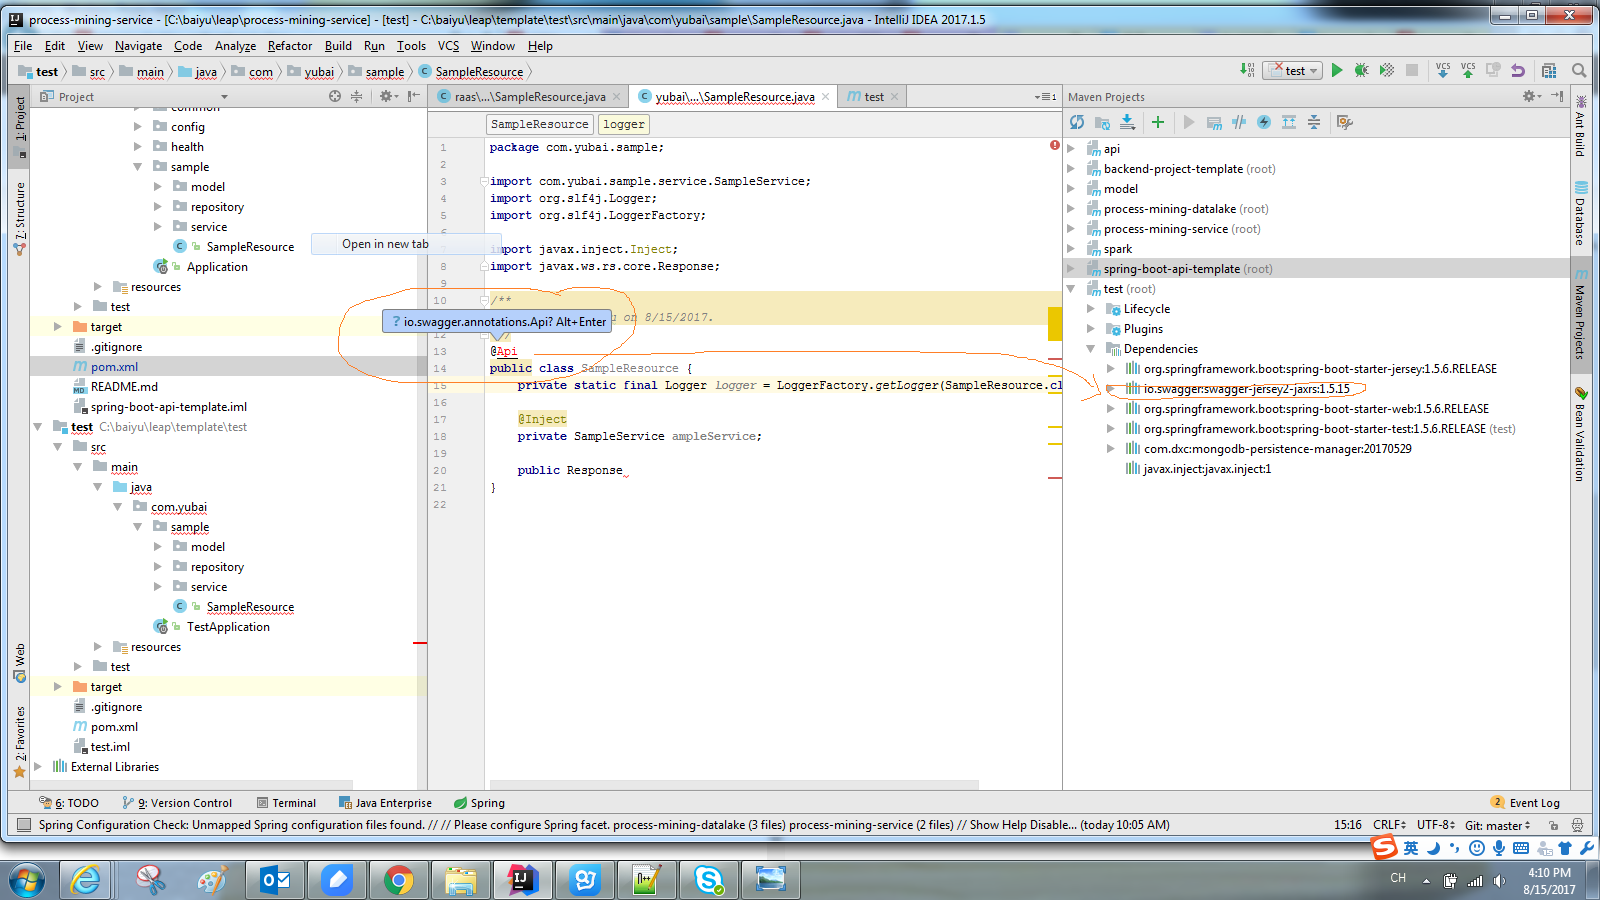The height and width of the screenshot is (900, 1600).
Task: Open the Navigate menu
Action: 138,46
